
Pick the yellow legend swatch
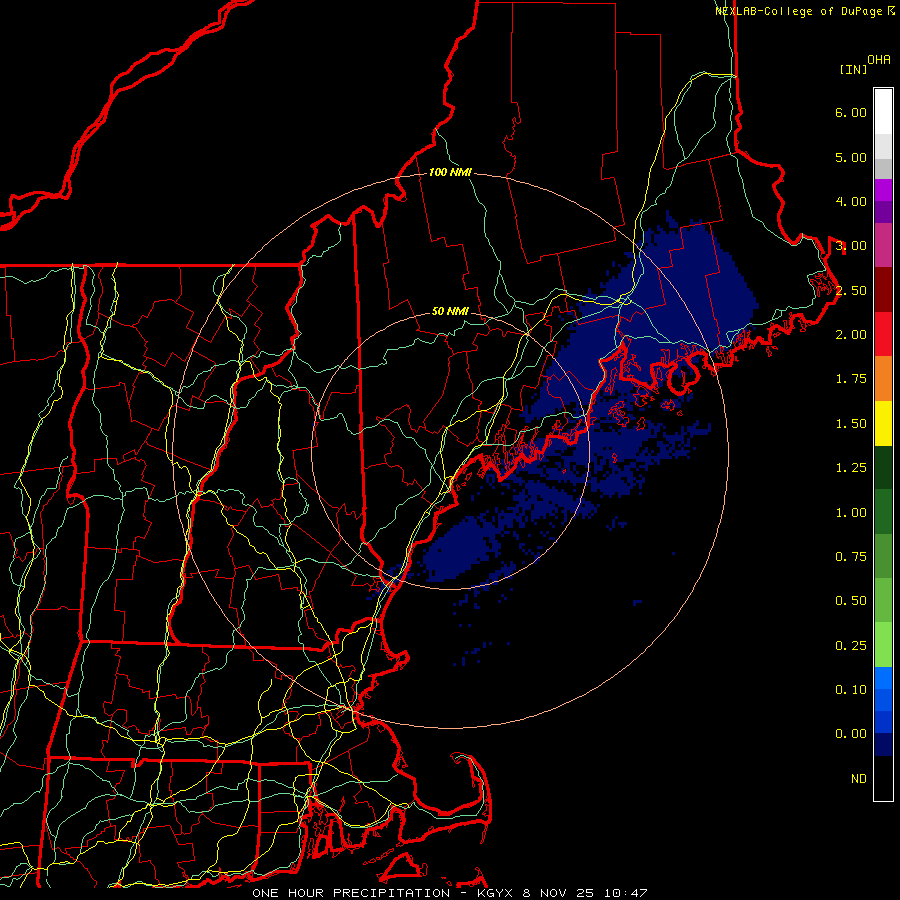pos(883,423)
